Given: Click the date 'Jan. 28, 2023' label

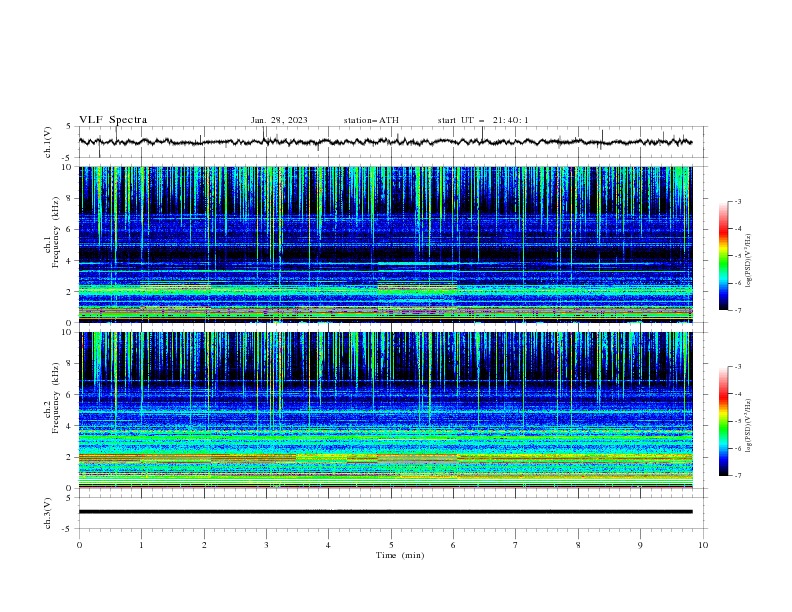Looking at the screenshot, I should [279, 120].
